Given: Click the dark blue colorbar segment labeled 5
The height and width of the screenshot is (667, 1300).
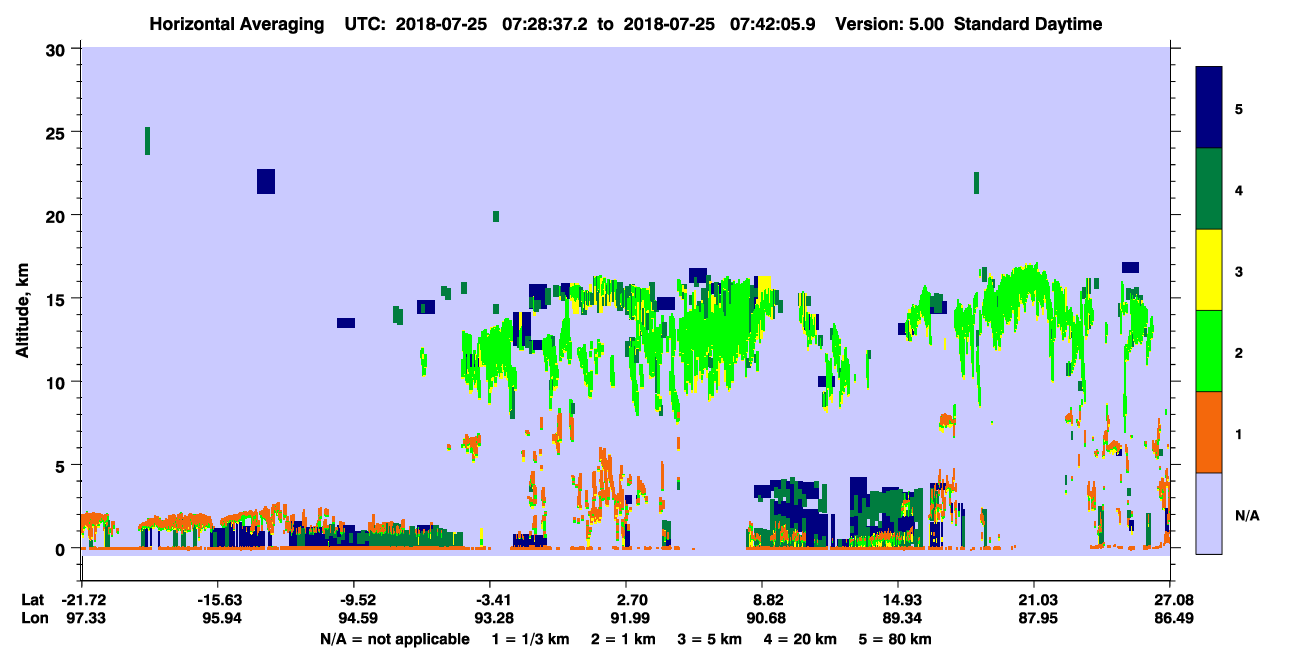Looking at the screenshot, I should pyautogui.click(x=1209, y=108).
